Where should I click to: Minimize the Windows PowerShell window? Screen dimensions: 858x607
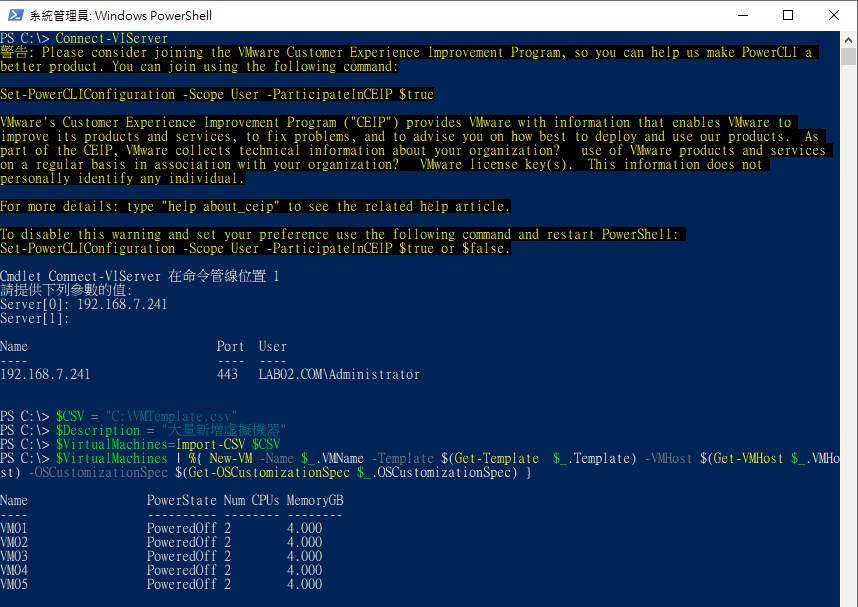pyautogui.click(x=741, y=15)
